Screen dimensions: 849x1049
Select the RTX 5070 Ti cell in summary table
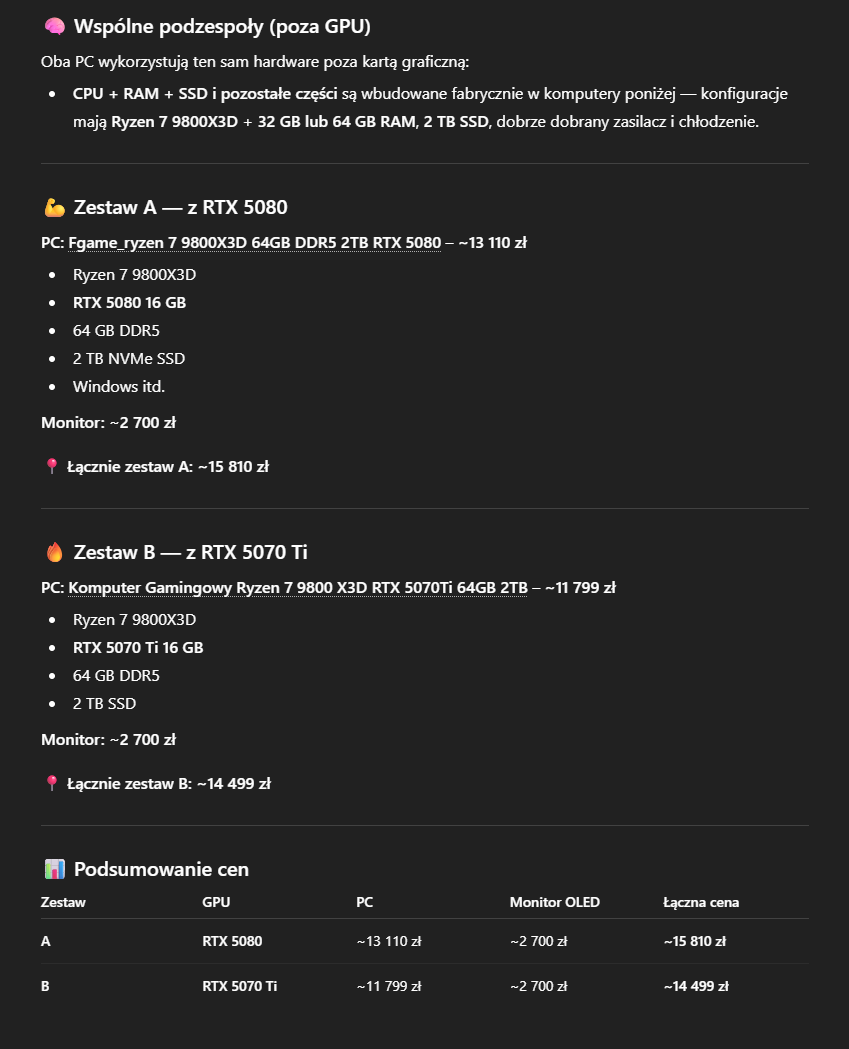click(239, 986)
